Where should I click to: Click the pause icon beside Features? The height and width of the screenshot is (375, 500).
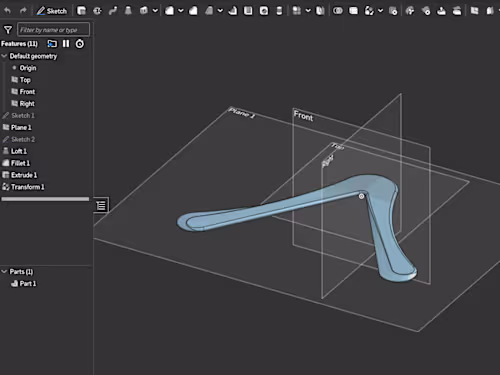pyautogui.click(x=66, y=44)
